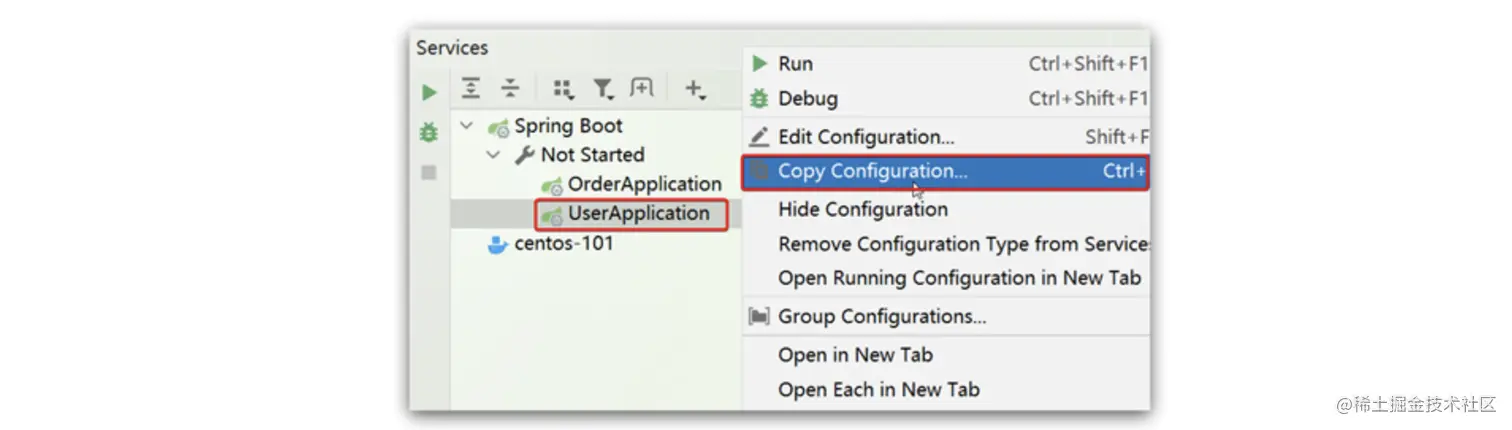The image size is (1512, 430).
Task: Select UserApplication in the services tree
Action: 638,213
